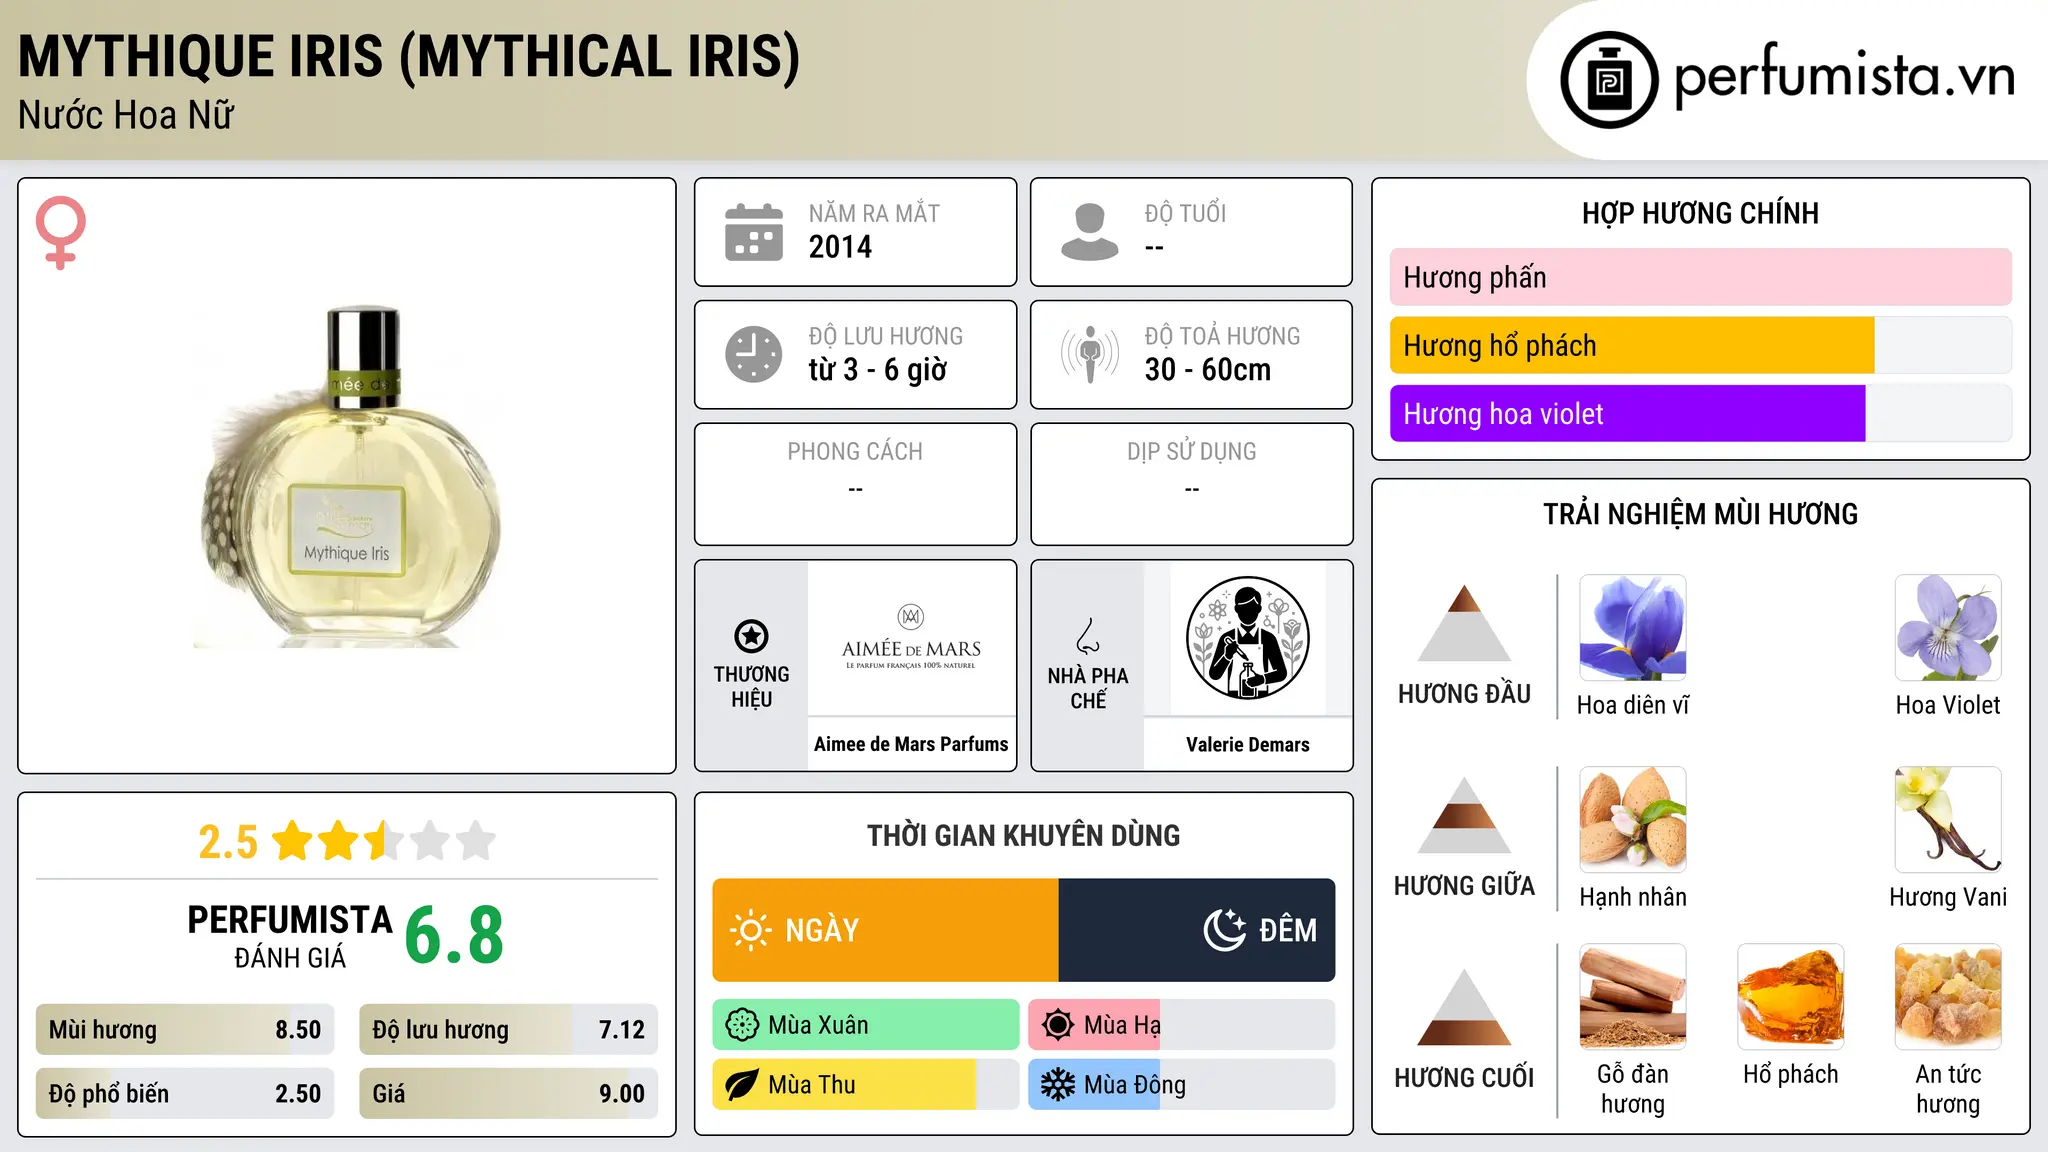Click the leaf icon beside Mùa Thu
Viewport: 2048px width, 1152px height.
742,1085
